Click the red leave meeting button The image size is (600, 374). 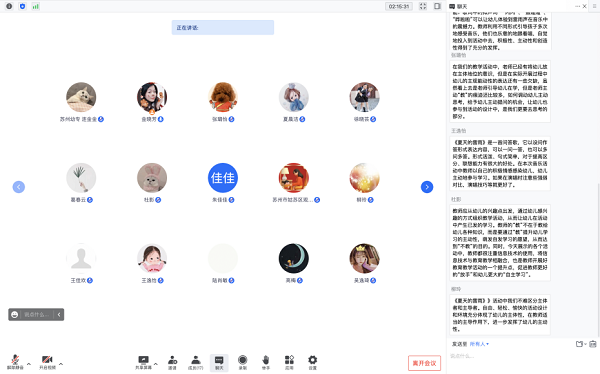(x=424, y=363)
